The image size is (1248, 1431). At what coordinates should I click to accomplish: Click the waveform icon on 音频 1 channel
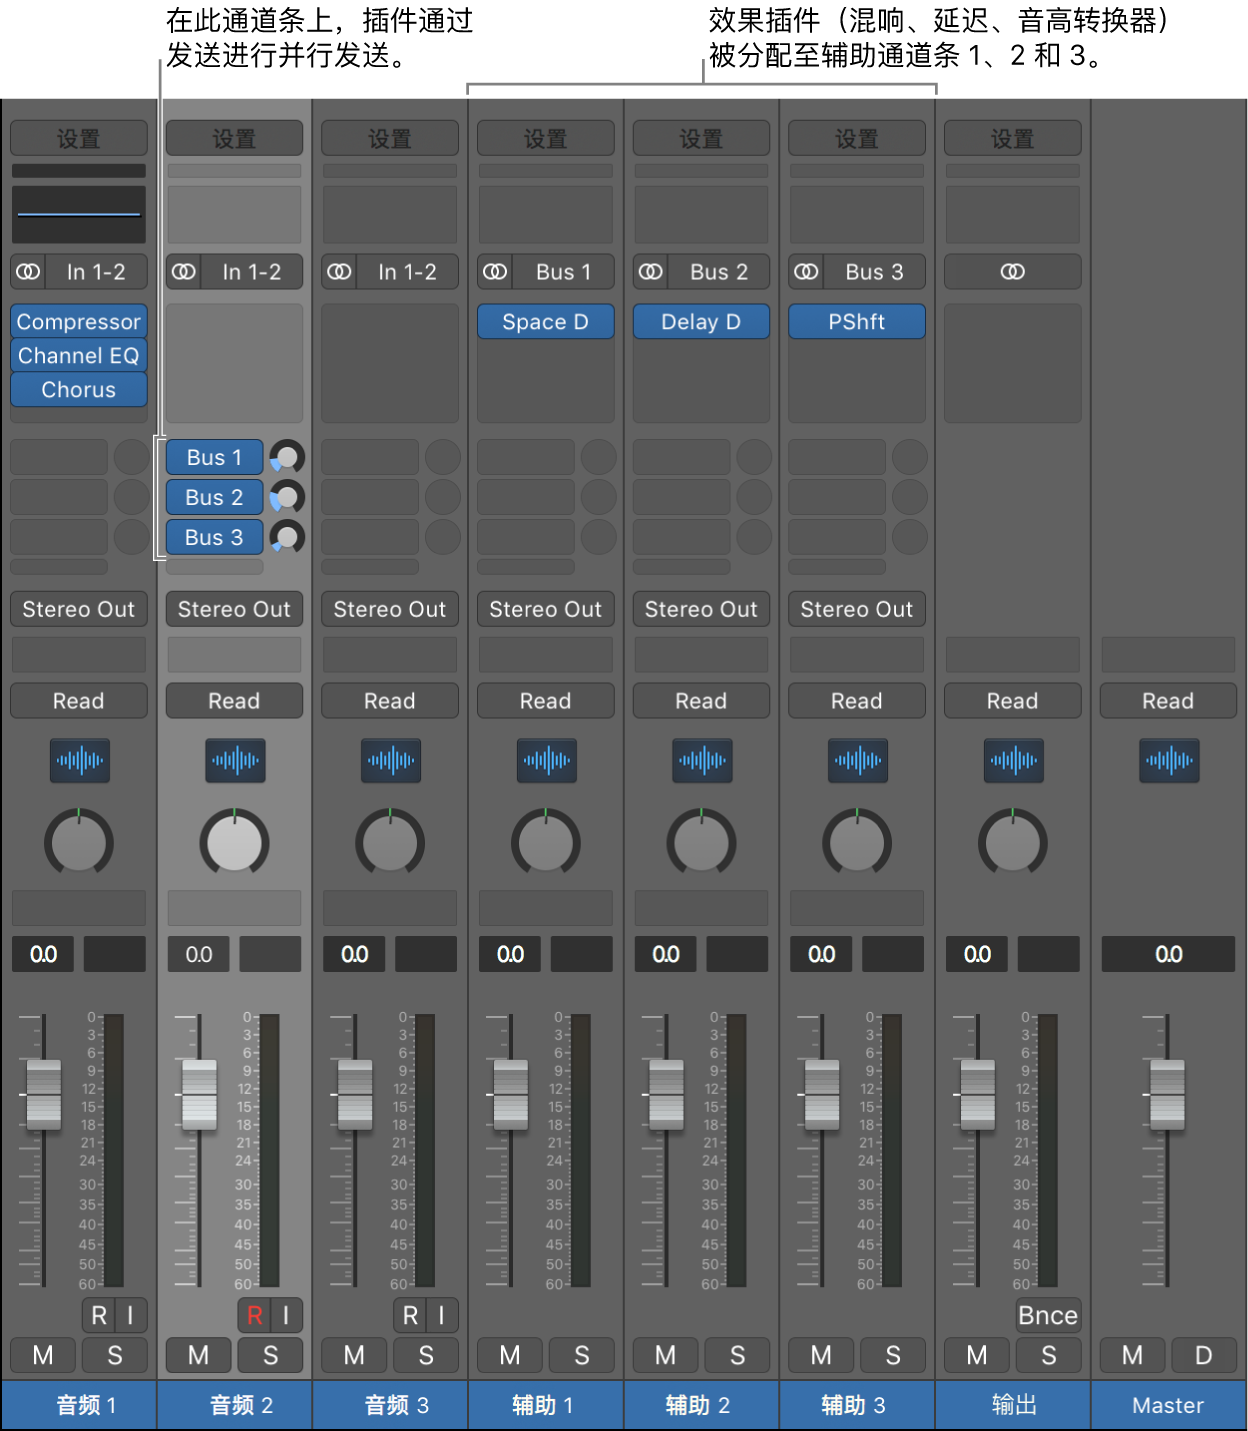pos(79,761)
